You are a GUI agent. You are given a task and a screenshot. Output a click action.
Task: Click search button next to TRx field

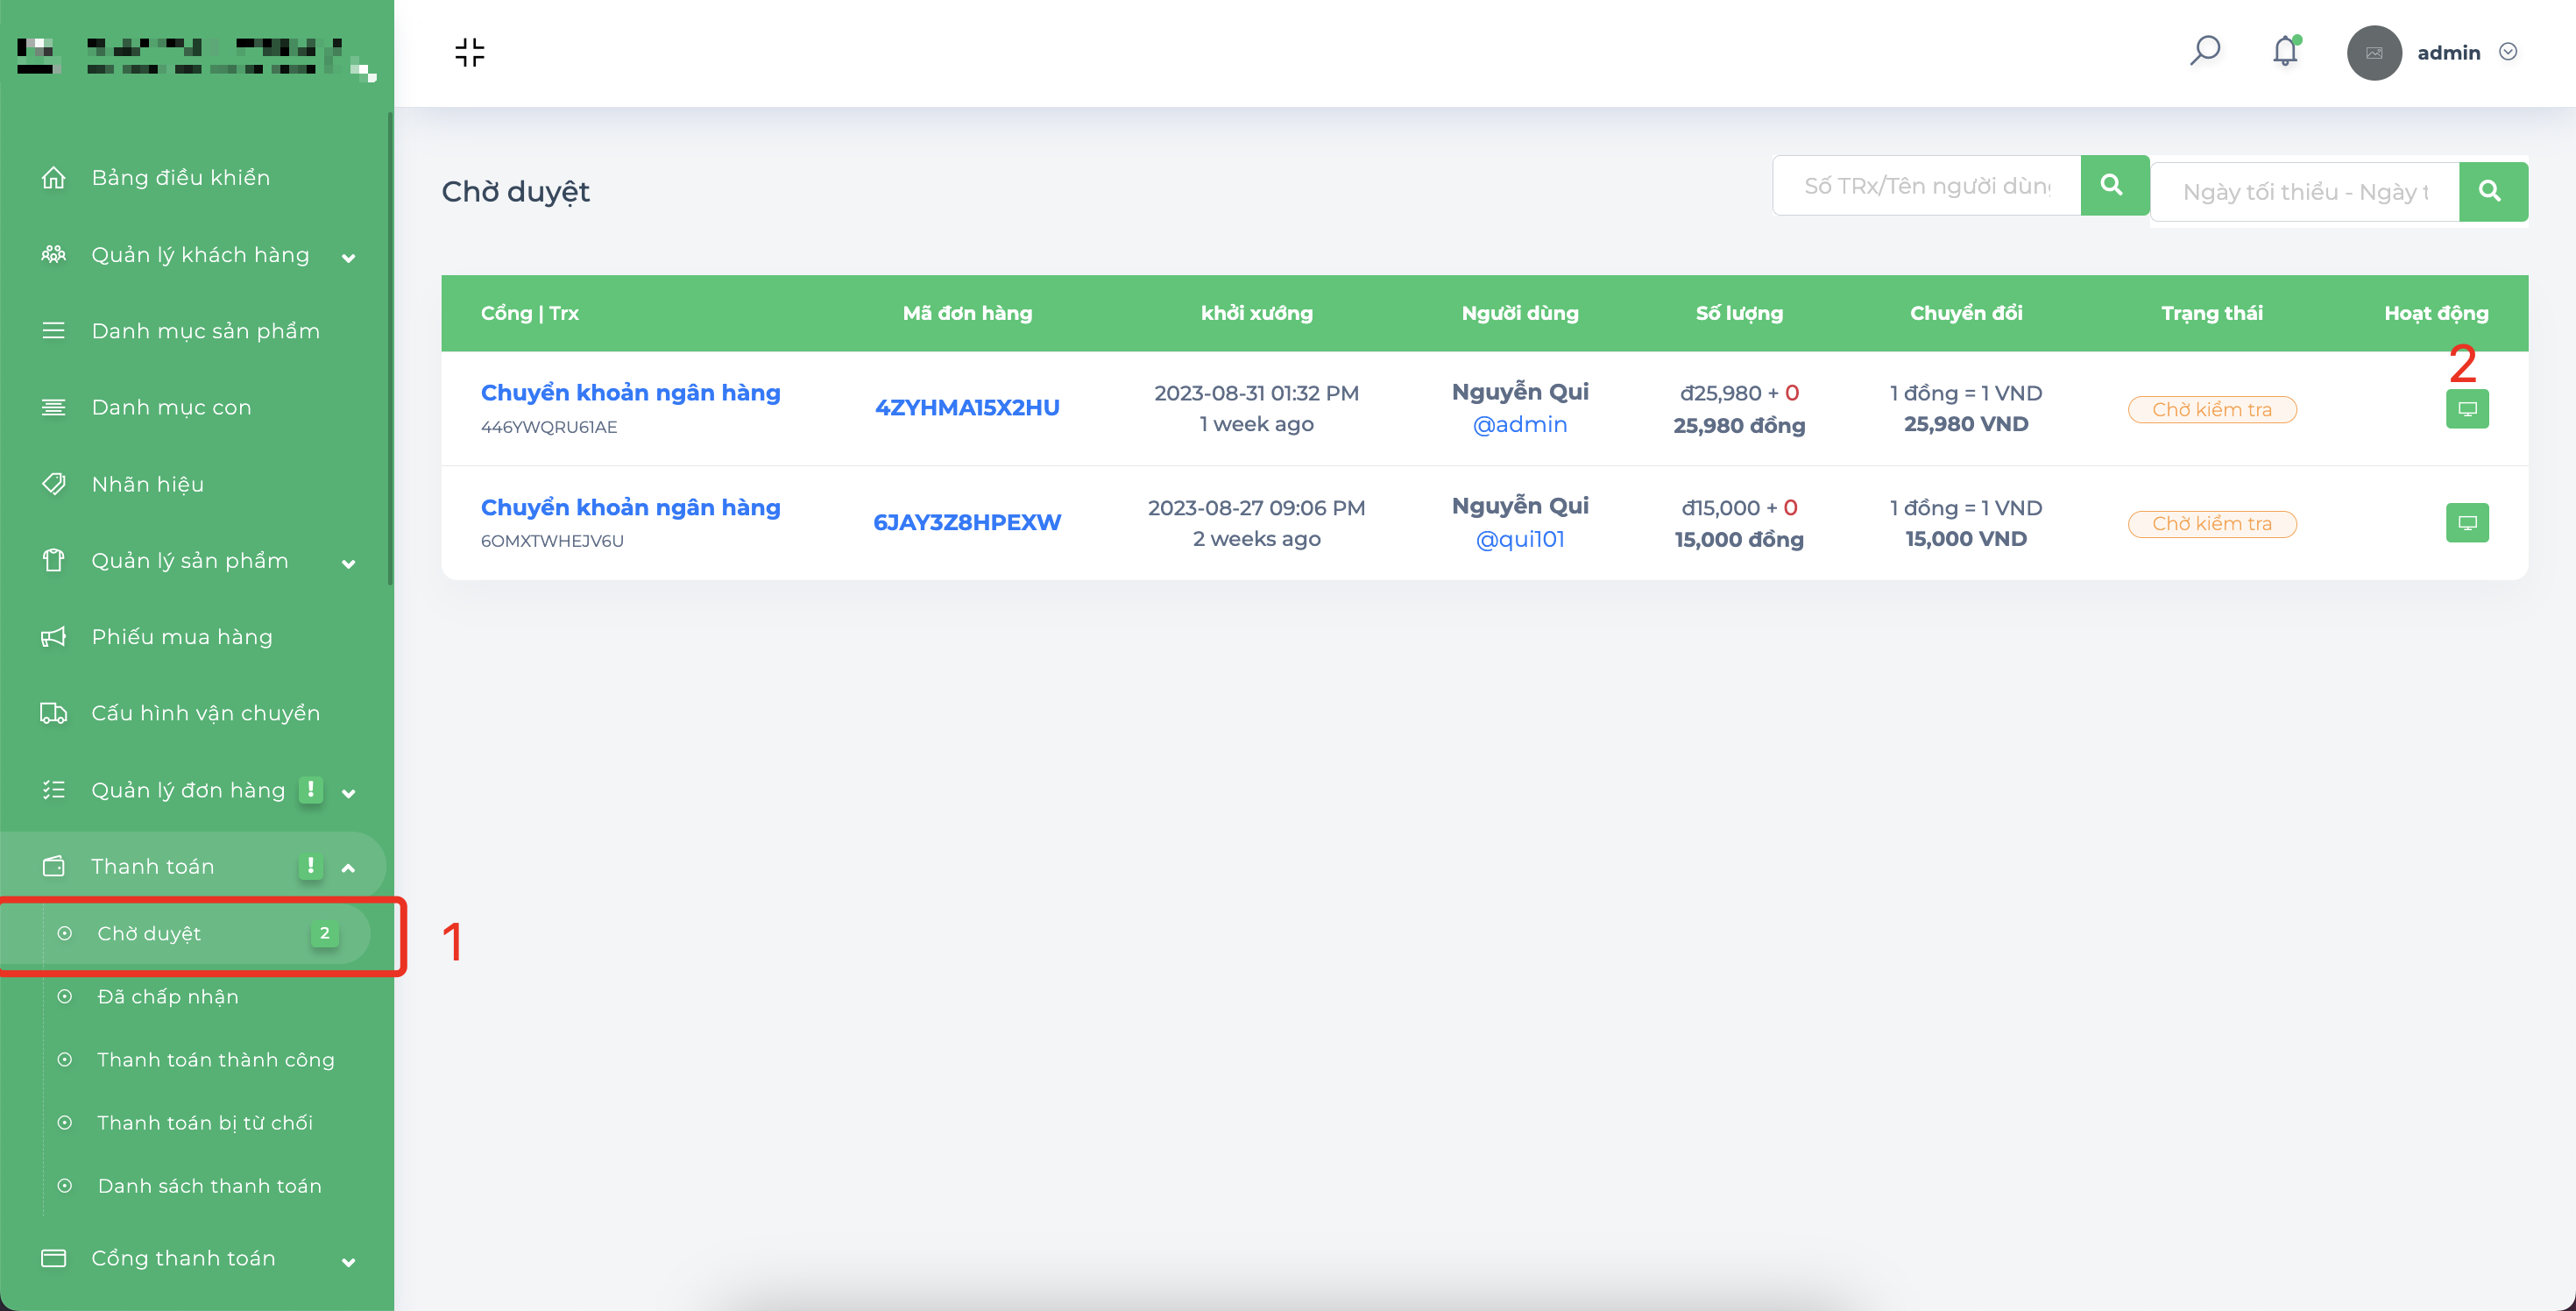tap(2114, 185)
